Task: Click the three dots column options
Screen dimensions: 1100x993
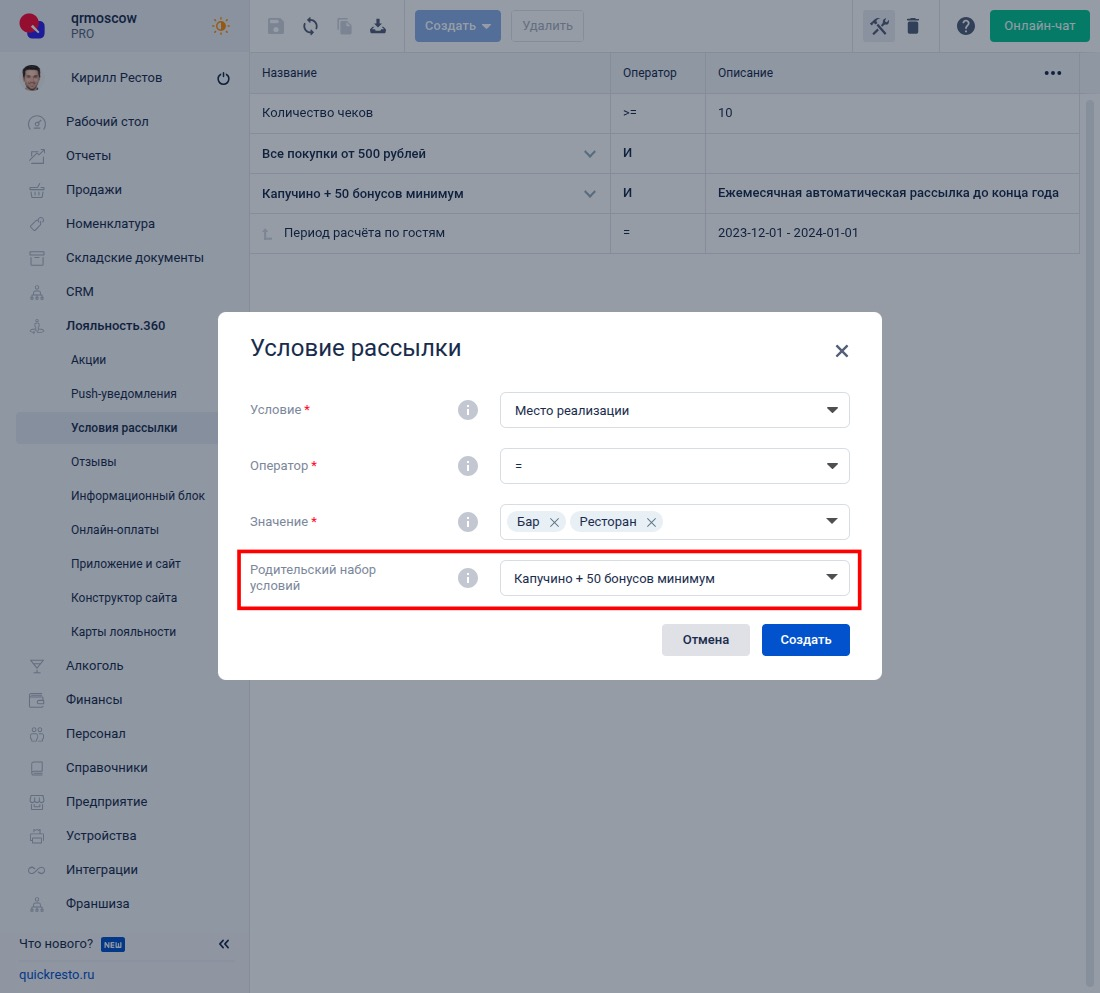Action: [1052, 73]
